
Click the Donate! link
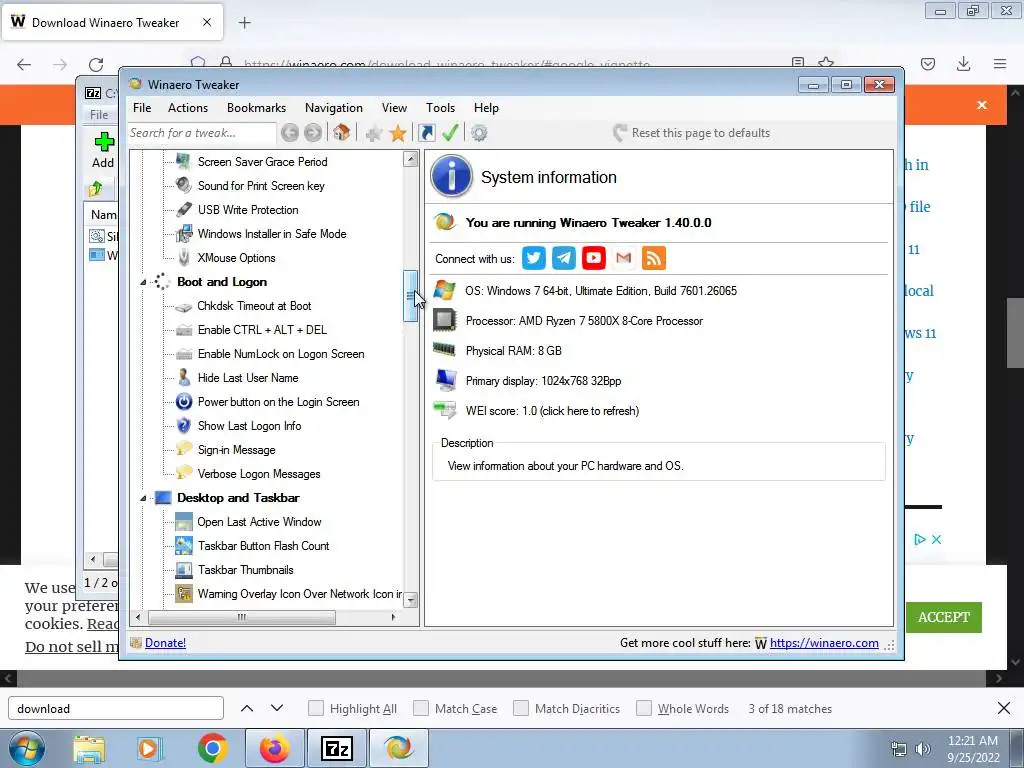(x=165, y=643)
